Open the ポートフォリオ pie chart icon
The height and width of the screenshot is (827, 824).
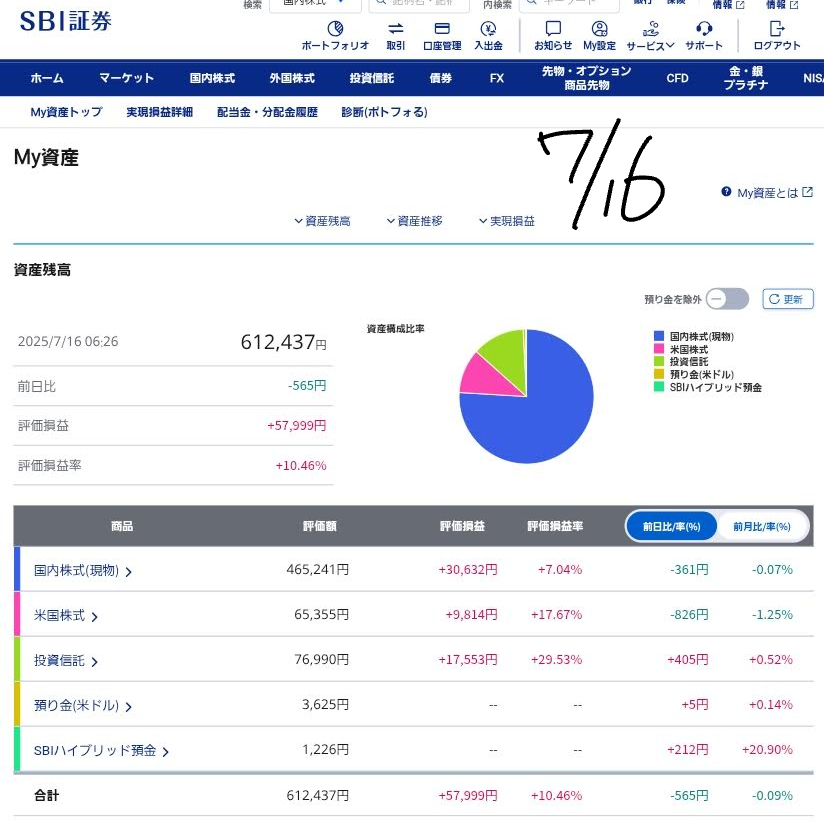click(x=335, y=28)
